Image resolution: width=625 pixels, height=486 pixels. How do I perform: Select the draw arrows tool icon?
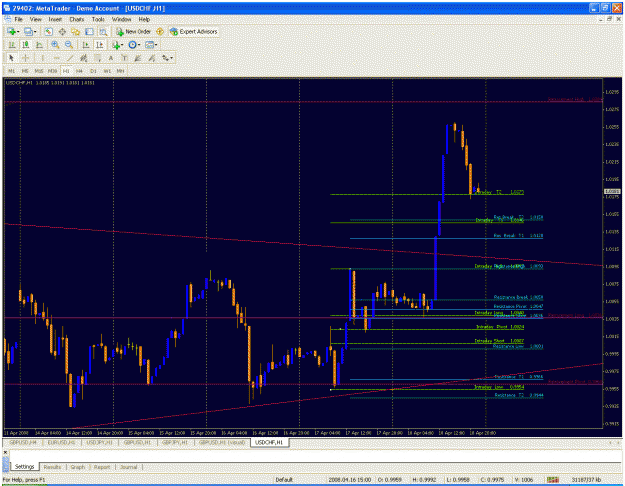165,58
